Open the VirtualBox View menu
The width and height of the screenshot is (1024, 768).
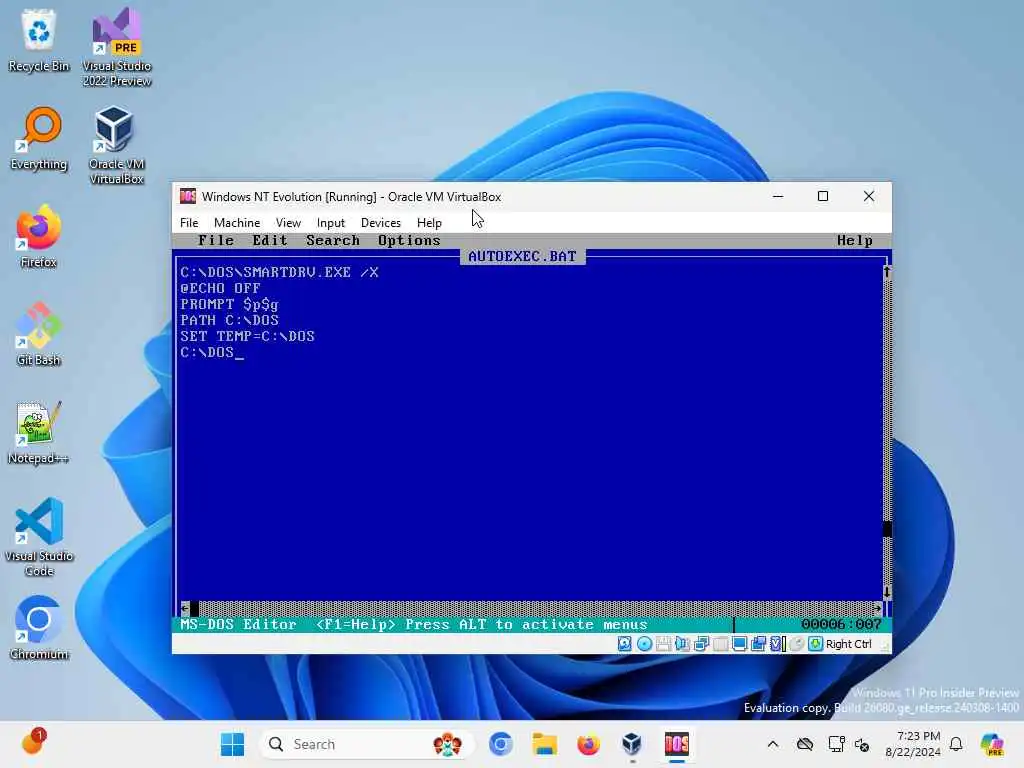point(288,223)
